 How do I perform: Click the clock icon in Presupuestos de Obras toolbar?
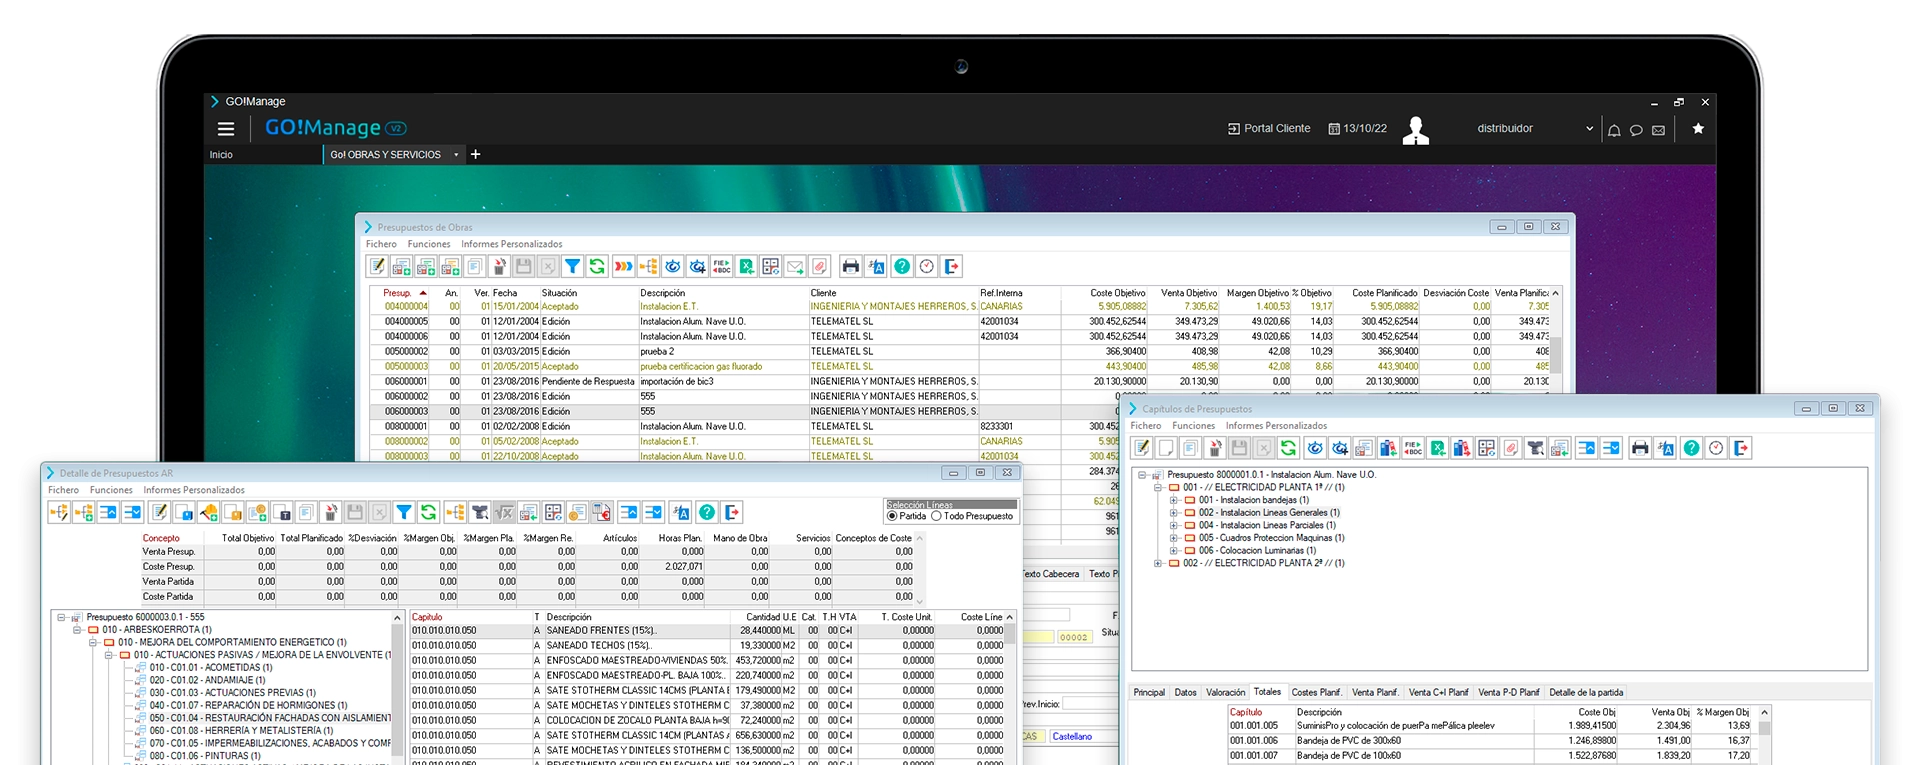pyautogui.click(x=927, y=266)
